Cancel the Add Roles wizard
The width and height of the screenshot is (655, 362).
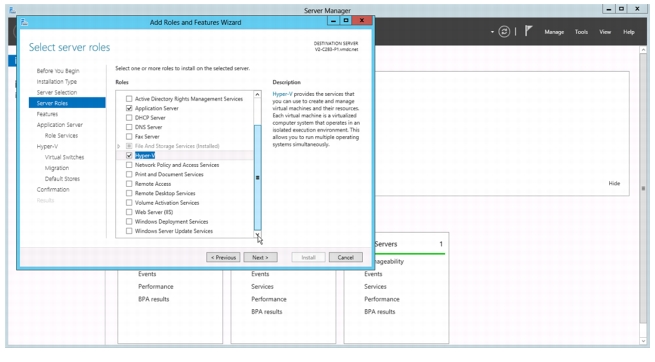(x=345, y=257)
